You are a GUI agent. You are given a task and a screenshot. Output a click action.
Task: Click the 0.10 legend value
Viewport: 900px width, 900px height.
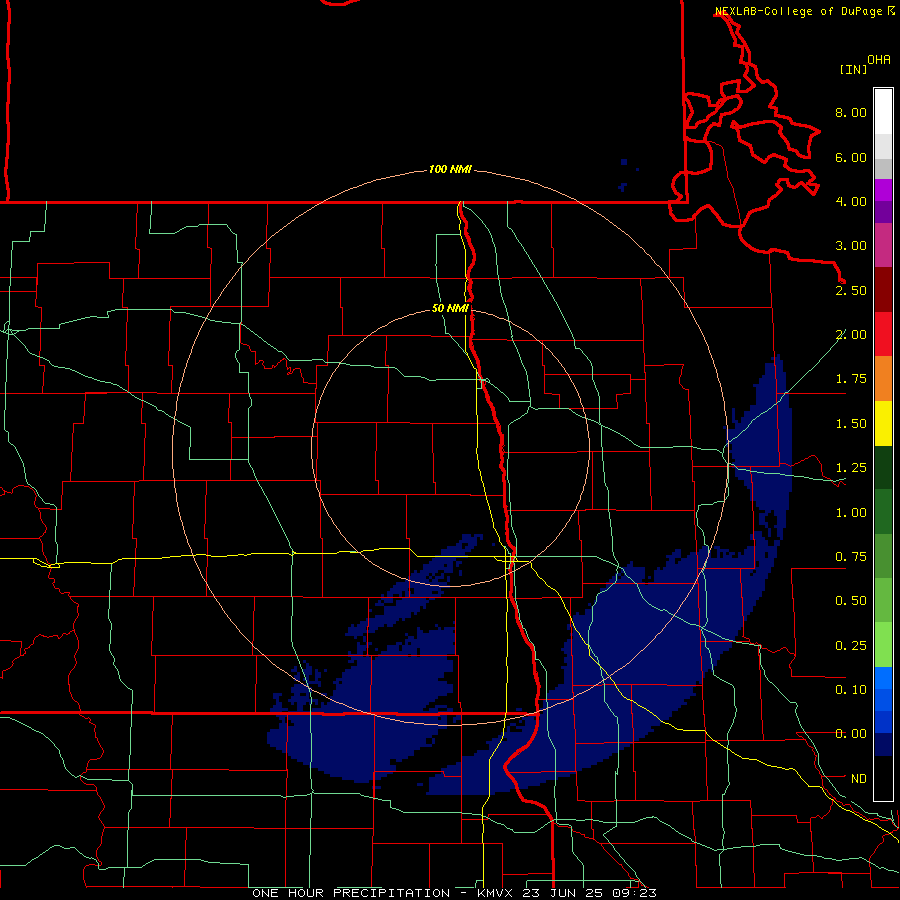(x=851, y=690)
